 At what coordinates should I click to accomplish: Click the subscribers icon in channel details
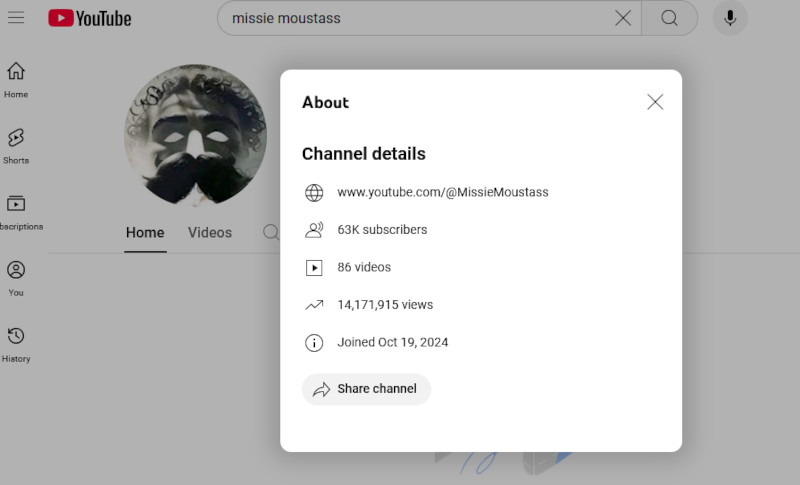[x=314, y=230]
